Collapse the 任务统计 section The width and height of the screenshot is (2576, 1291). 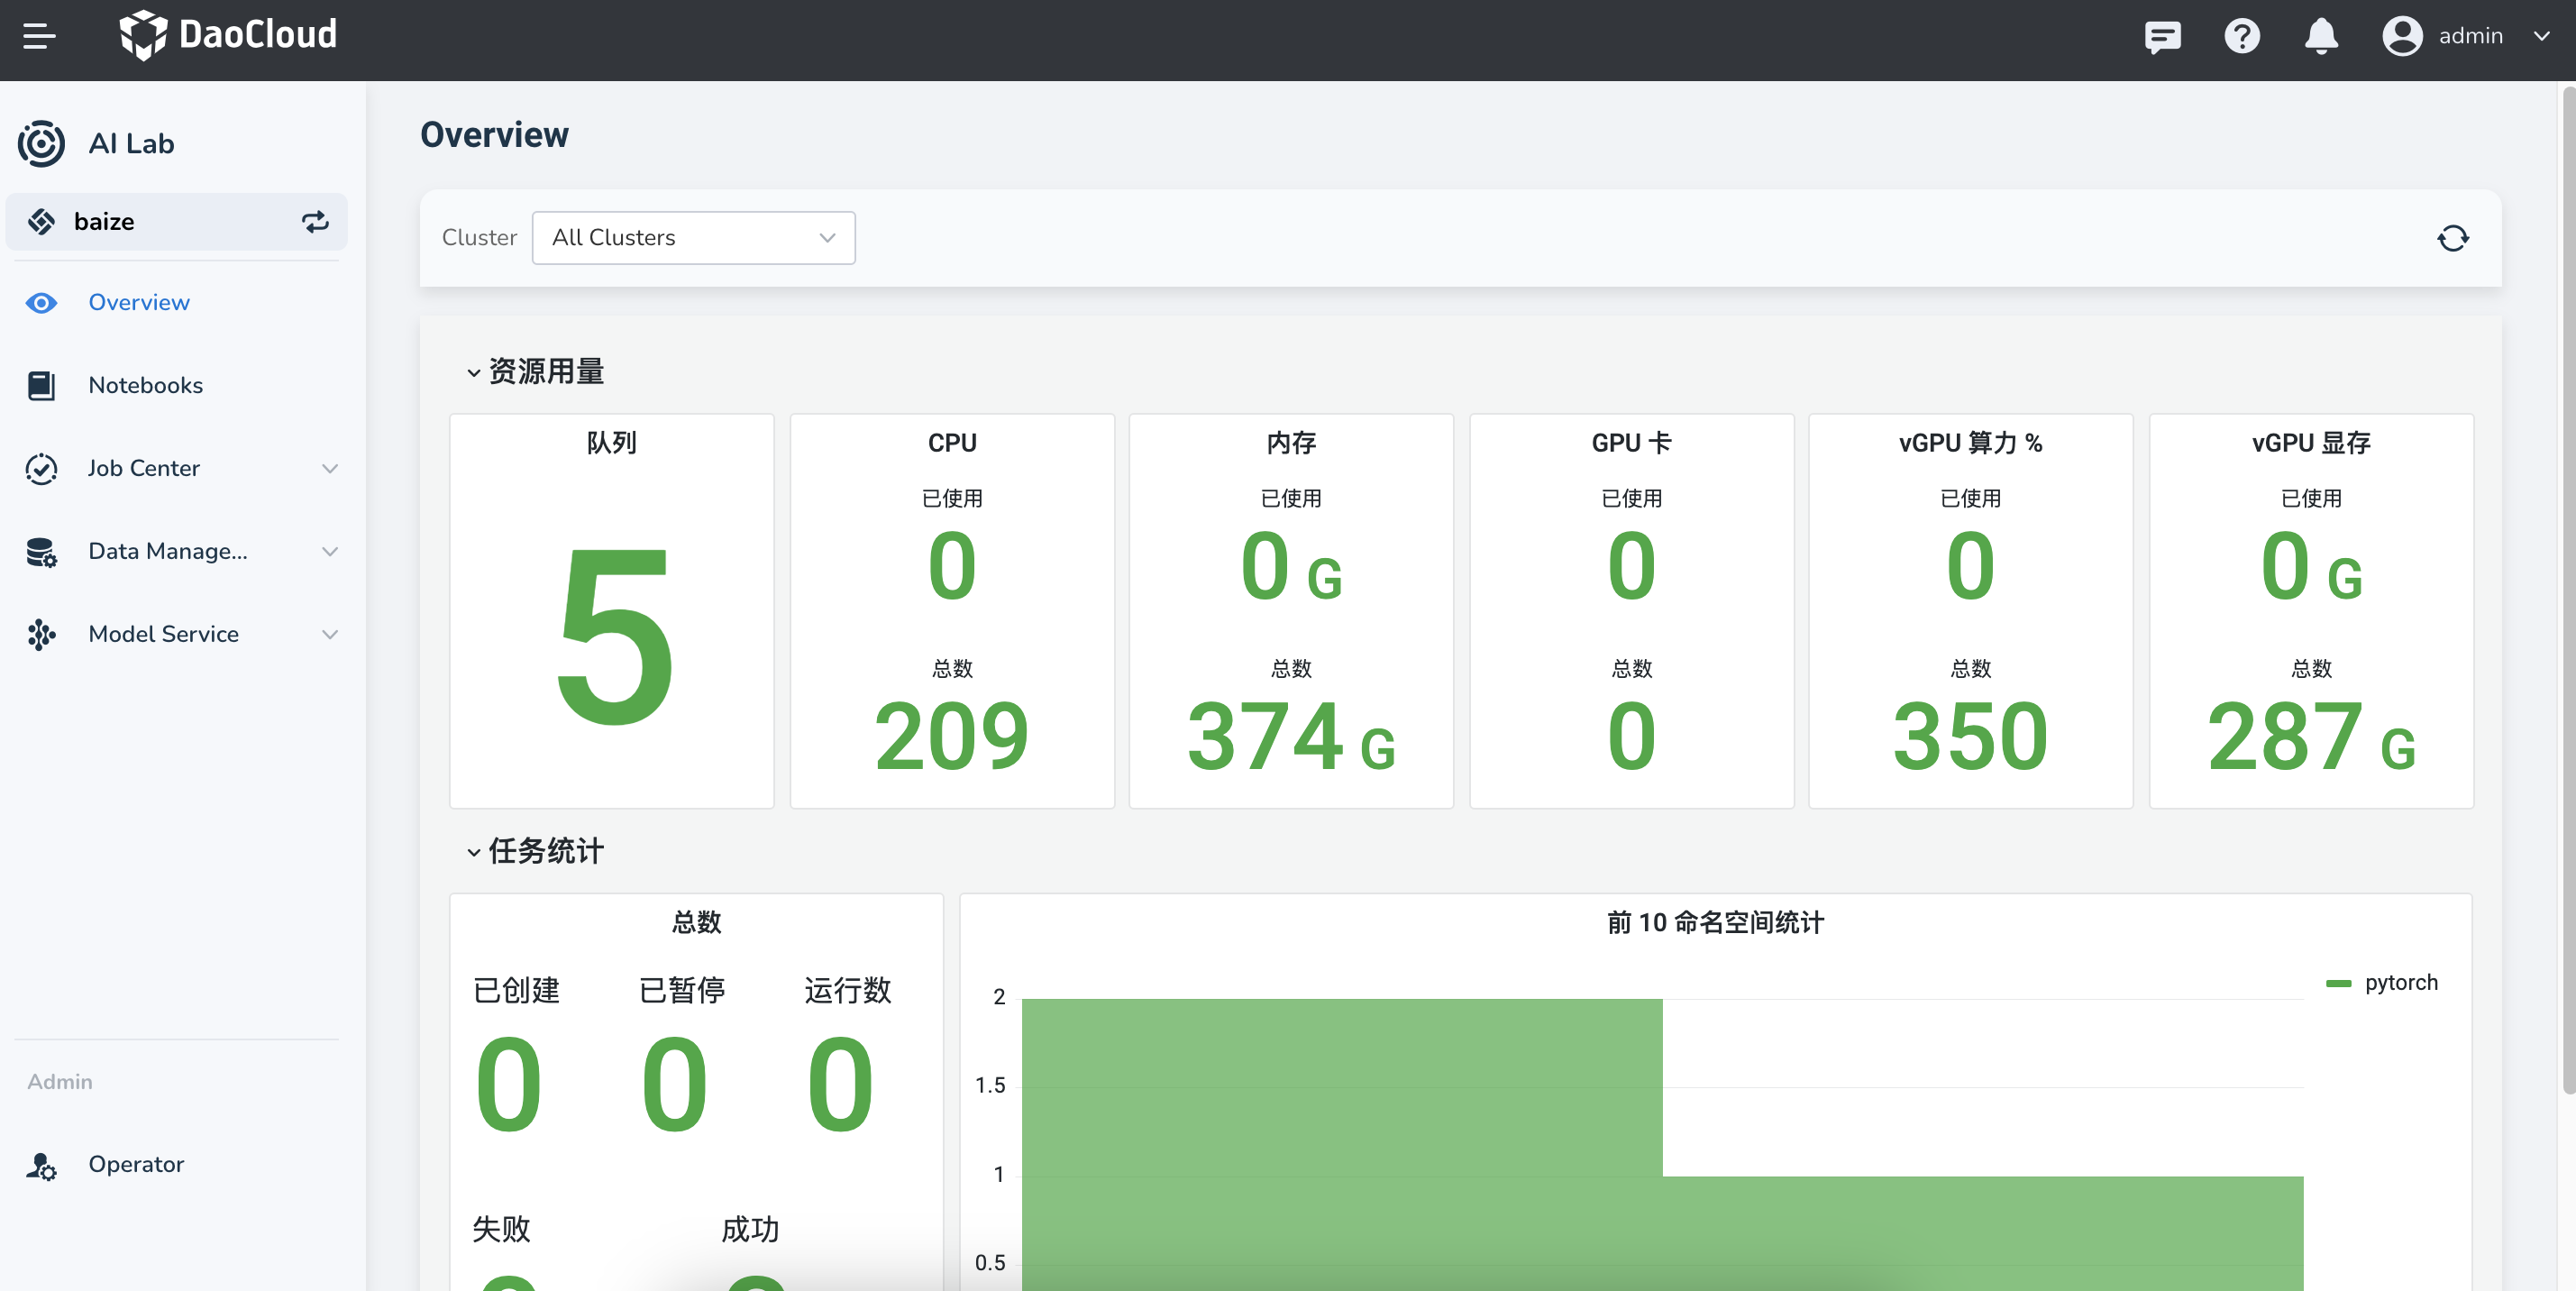474,852
